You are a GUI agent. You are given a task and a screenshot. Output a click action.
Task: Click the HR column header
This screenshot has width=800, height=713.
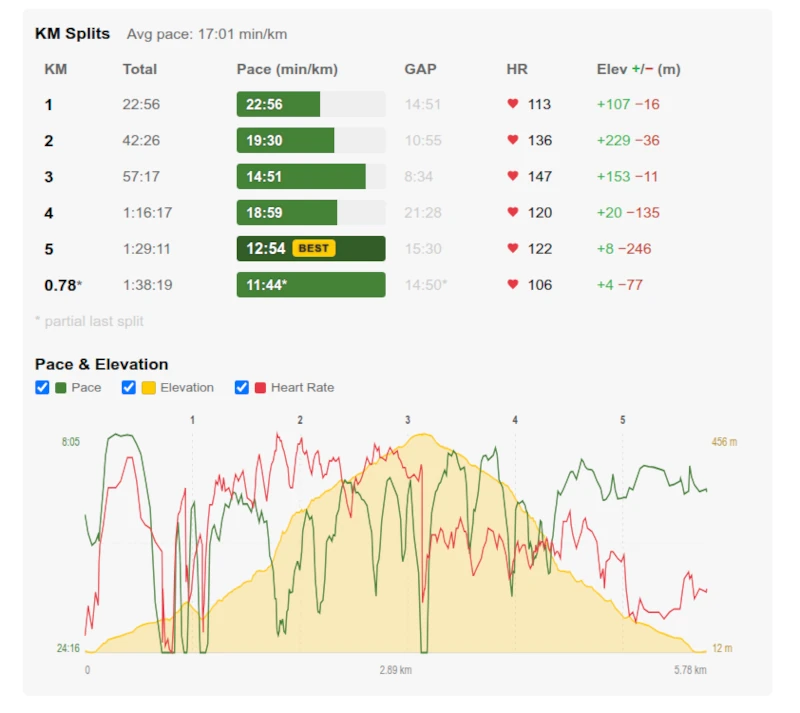pyautogui.click(x=517, y=69)
